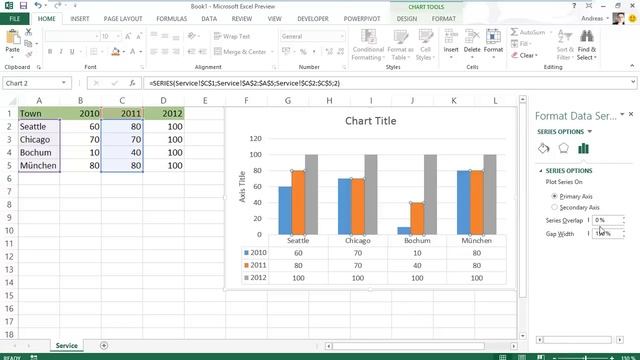Viewport: 640px width, 360px height.
Task: Select the Service sheet tab
Action: tap(67, 346)
